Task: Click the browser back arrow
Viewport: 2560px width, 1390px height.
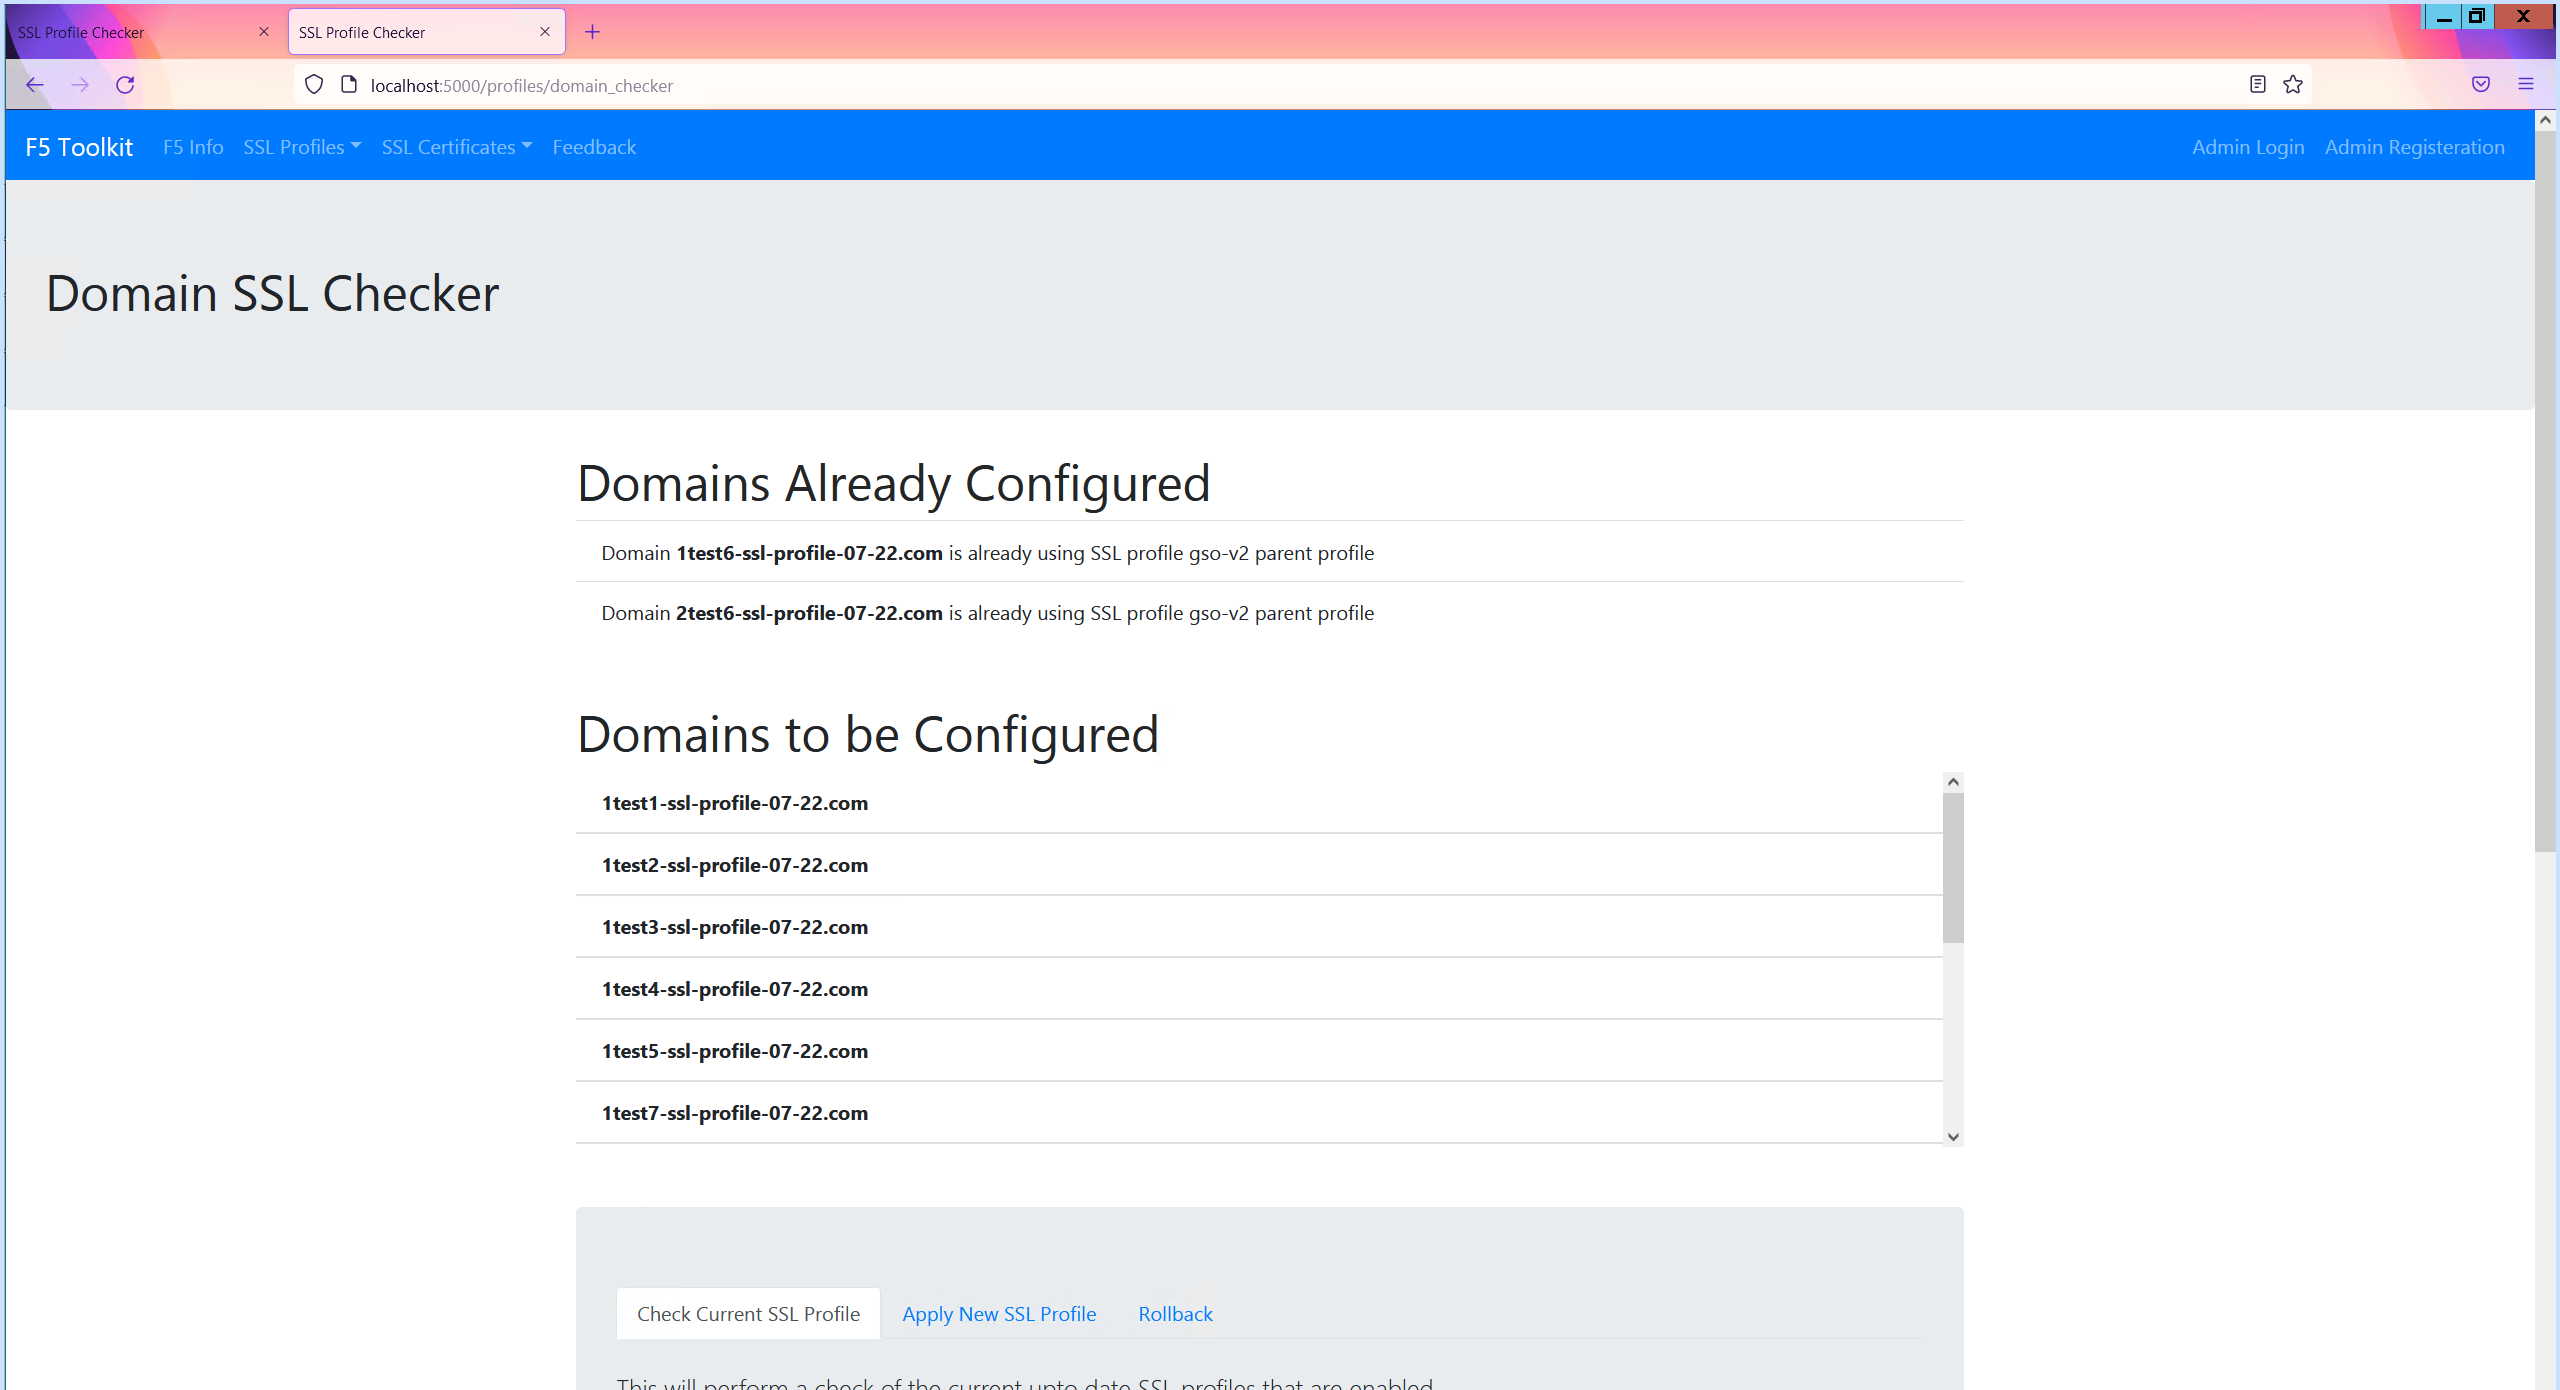Action: (35, 85)
